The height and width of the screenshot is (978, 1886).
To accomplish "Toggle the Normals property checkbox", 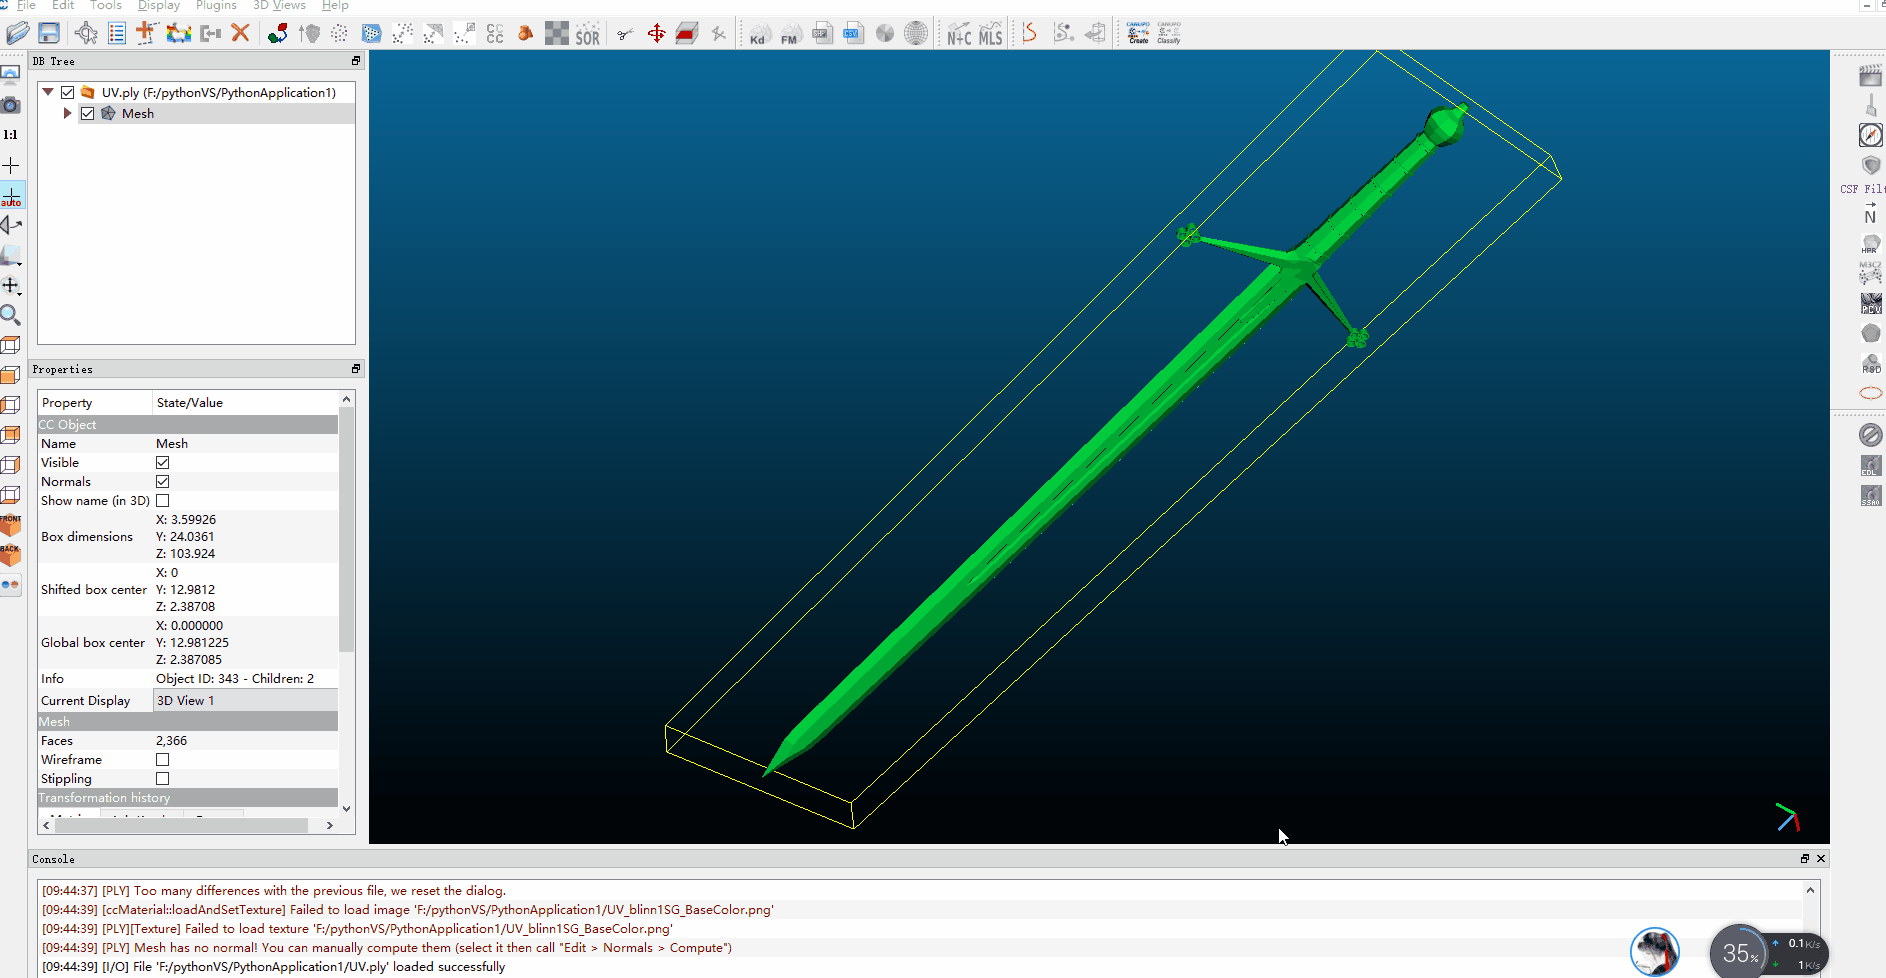I will [163, 481].
